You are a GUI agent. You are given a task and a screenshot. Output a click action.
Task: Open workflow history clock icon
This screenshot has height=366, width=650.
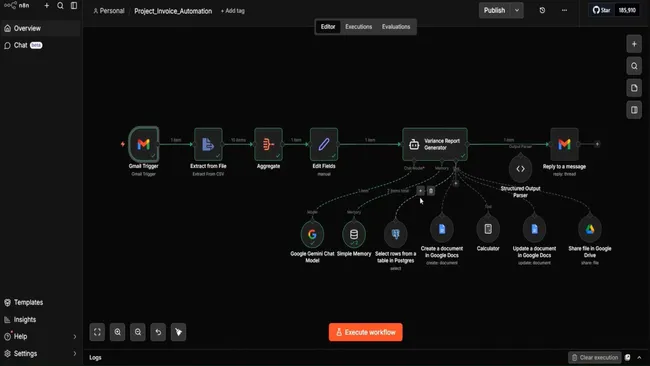tap(542, 10)
